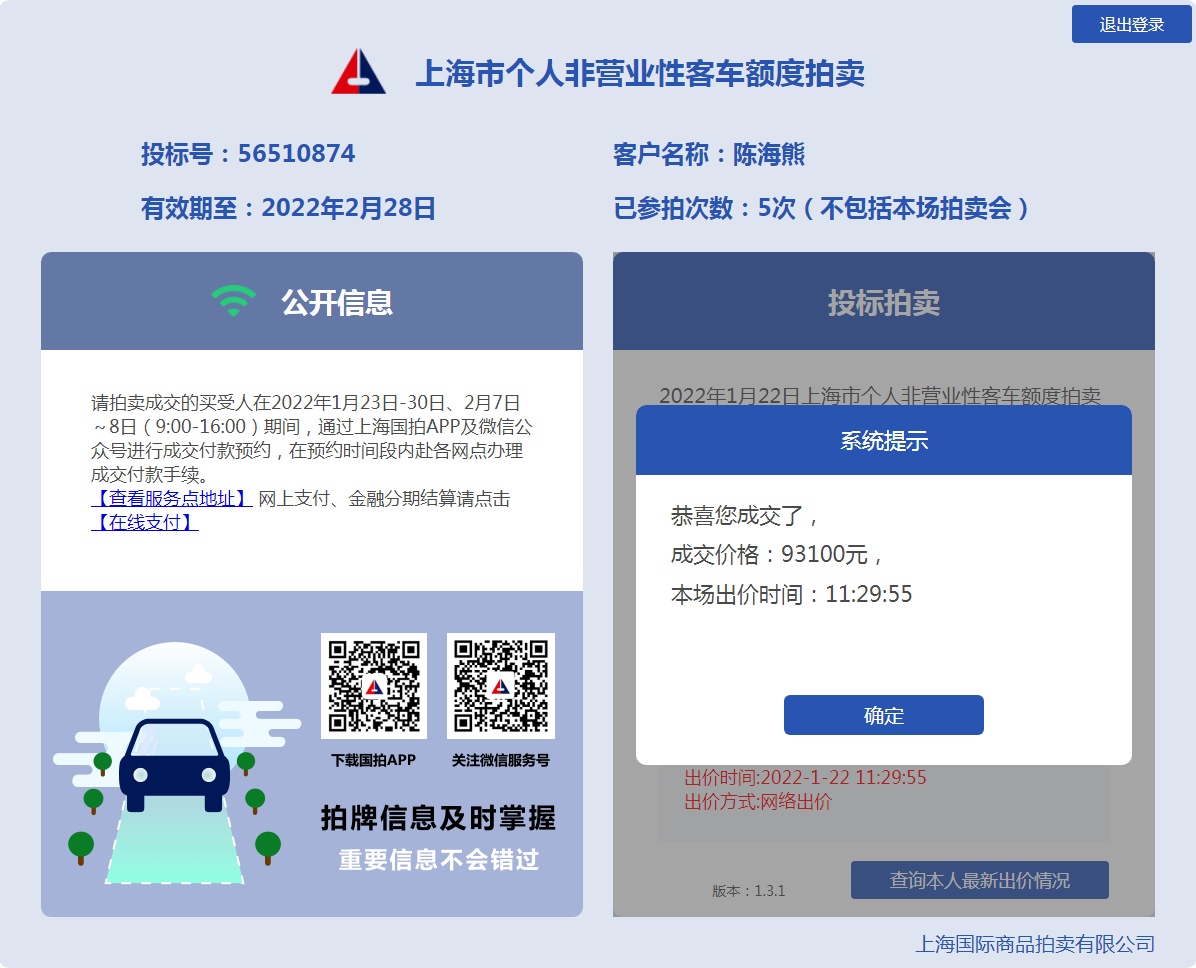Screen dimensions: 1196x968
Task: Click the customer name 客户名称：陈海熊
Action: (709, 154)
